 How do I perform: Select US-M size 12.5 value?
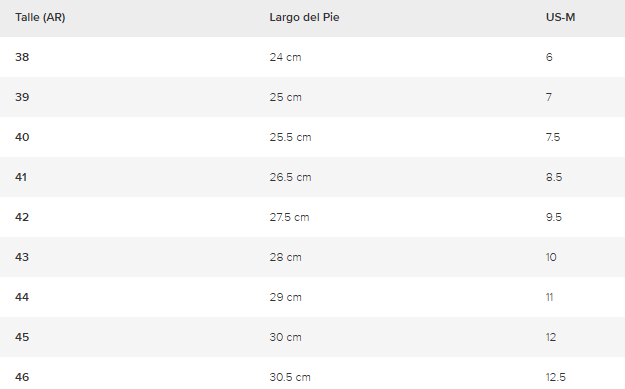(556, 377)
